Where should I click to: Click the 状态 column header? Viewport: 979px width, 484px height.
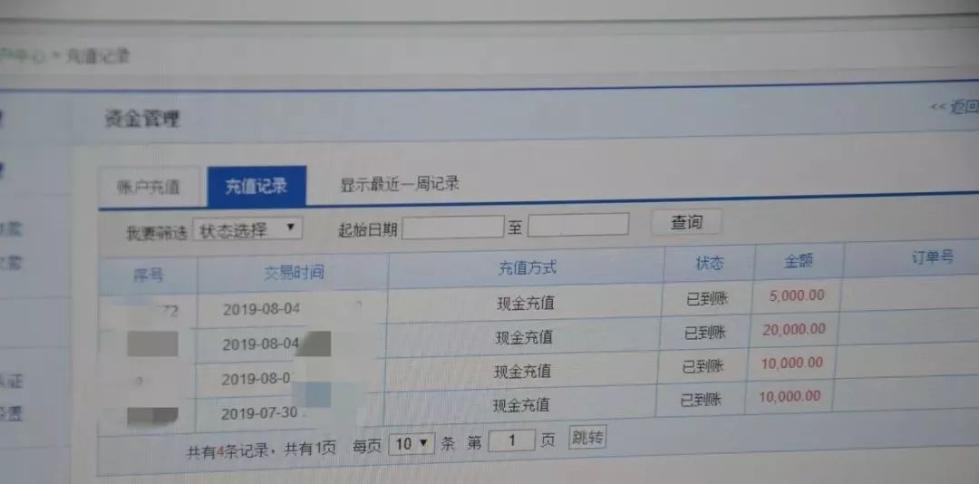tap(709, 264)
